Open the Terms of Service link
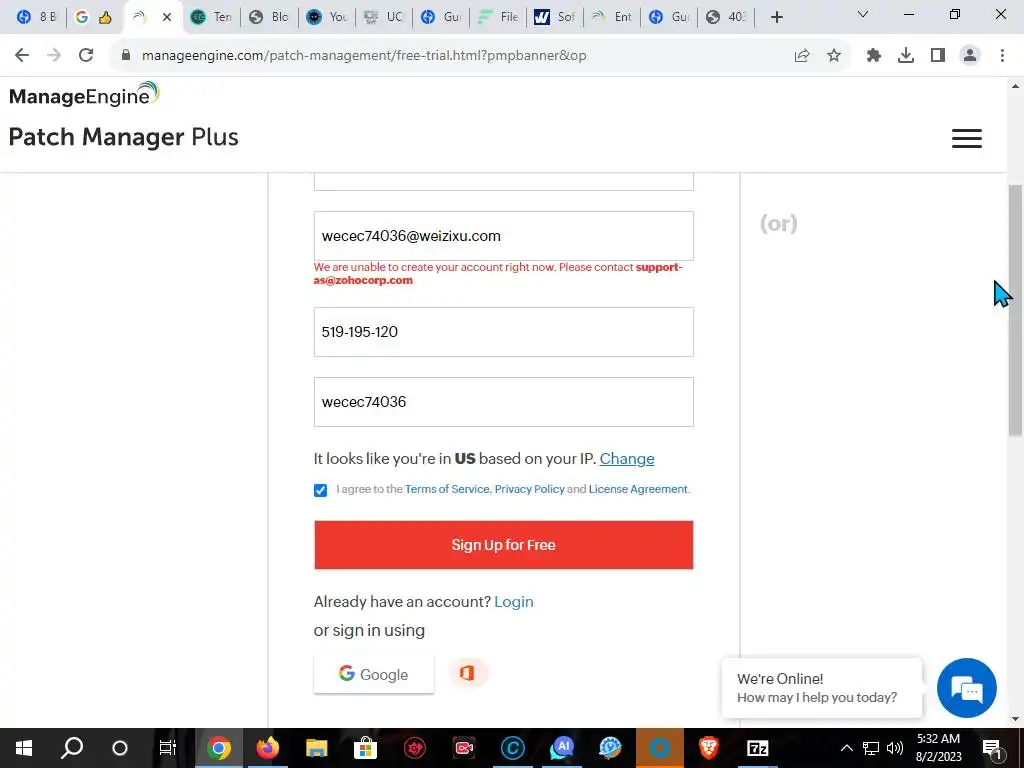 [447, 489]
